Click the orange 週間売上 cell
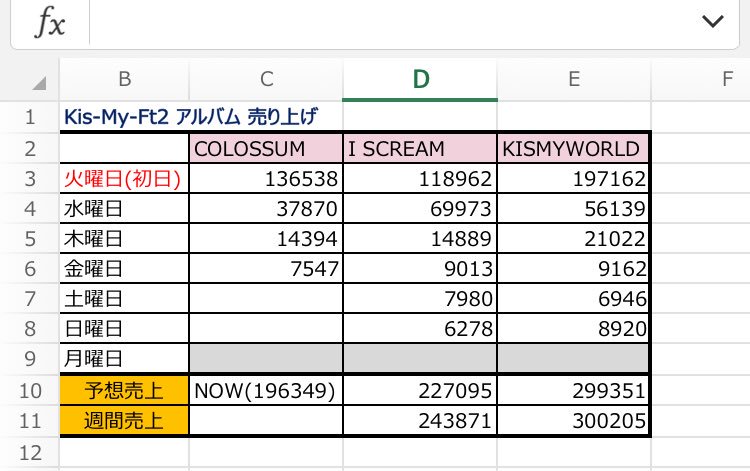750x471 pixels. point(124,421)
